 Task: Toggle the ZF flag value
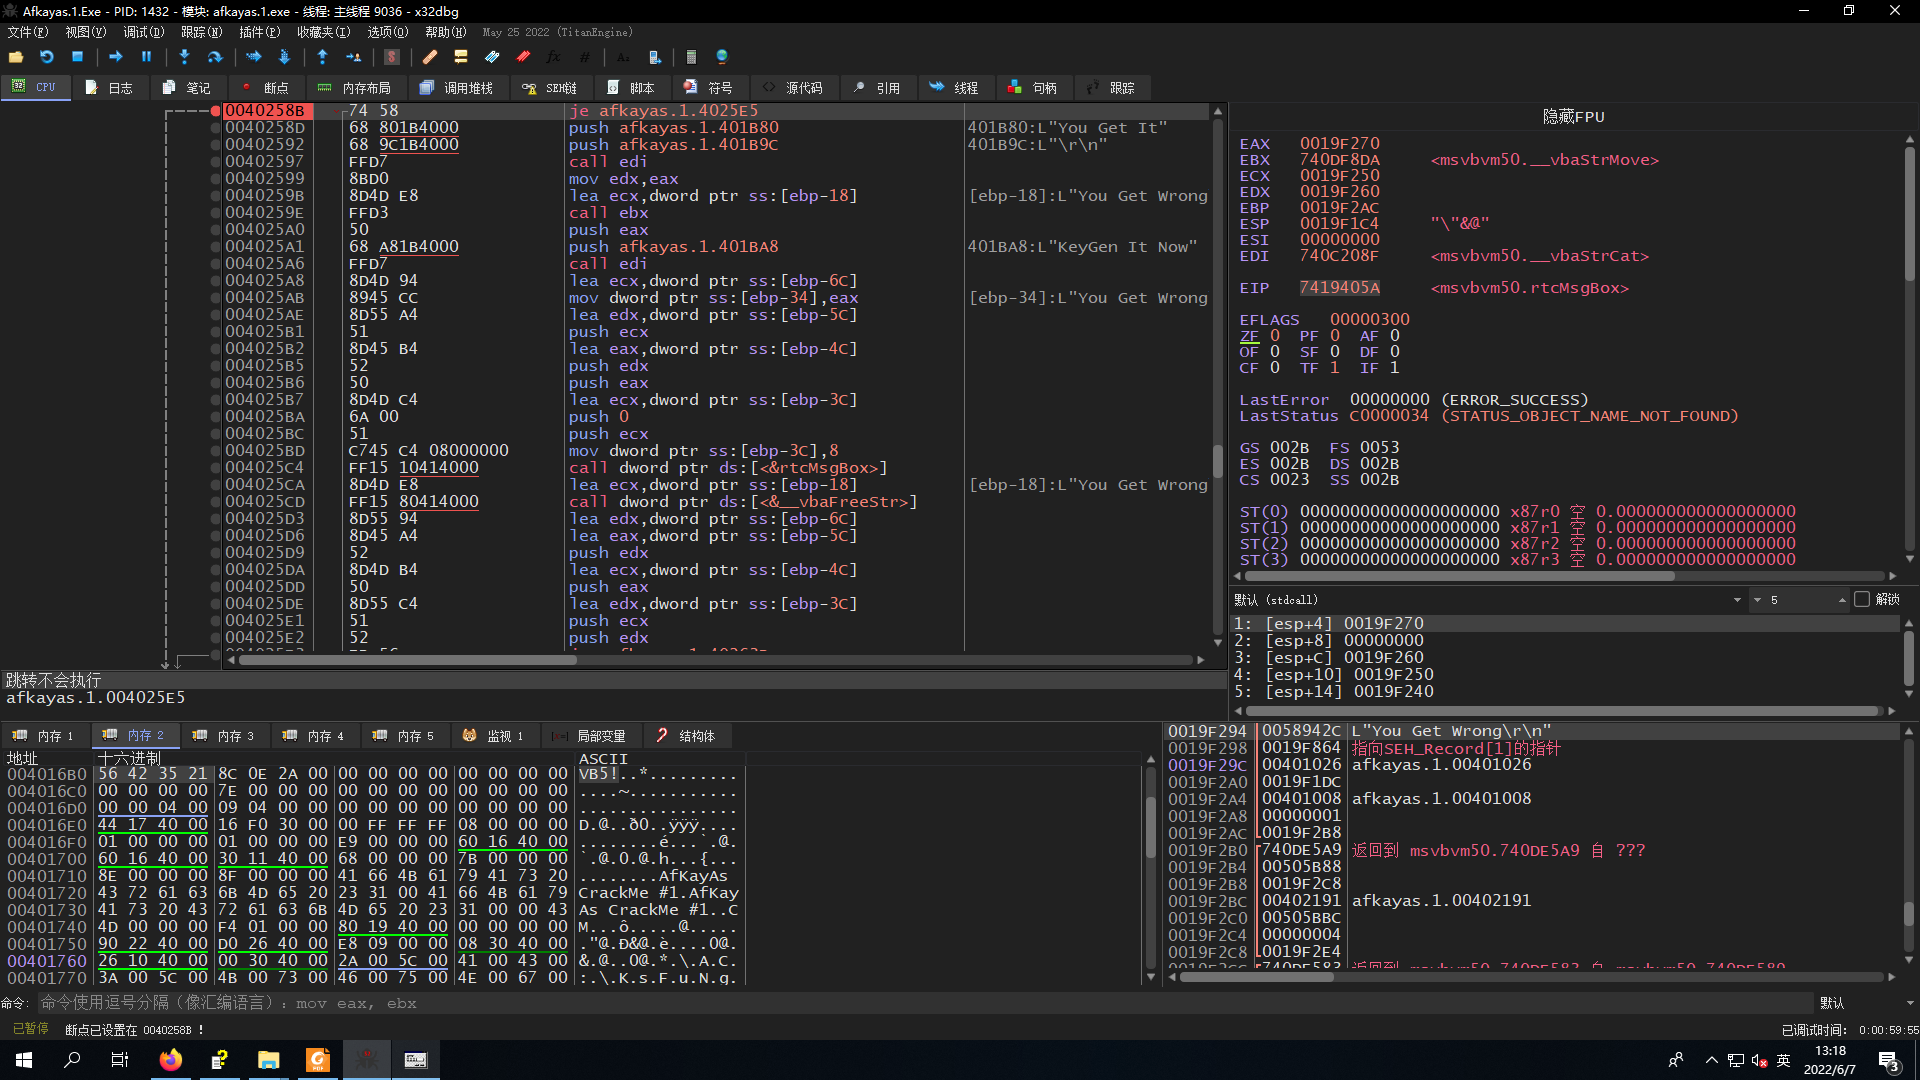click(x=1275, y=336)
